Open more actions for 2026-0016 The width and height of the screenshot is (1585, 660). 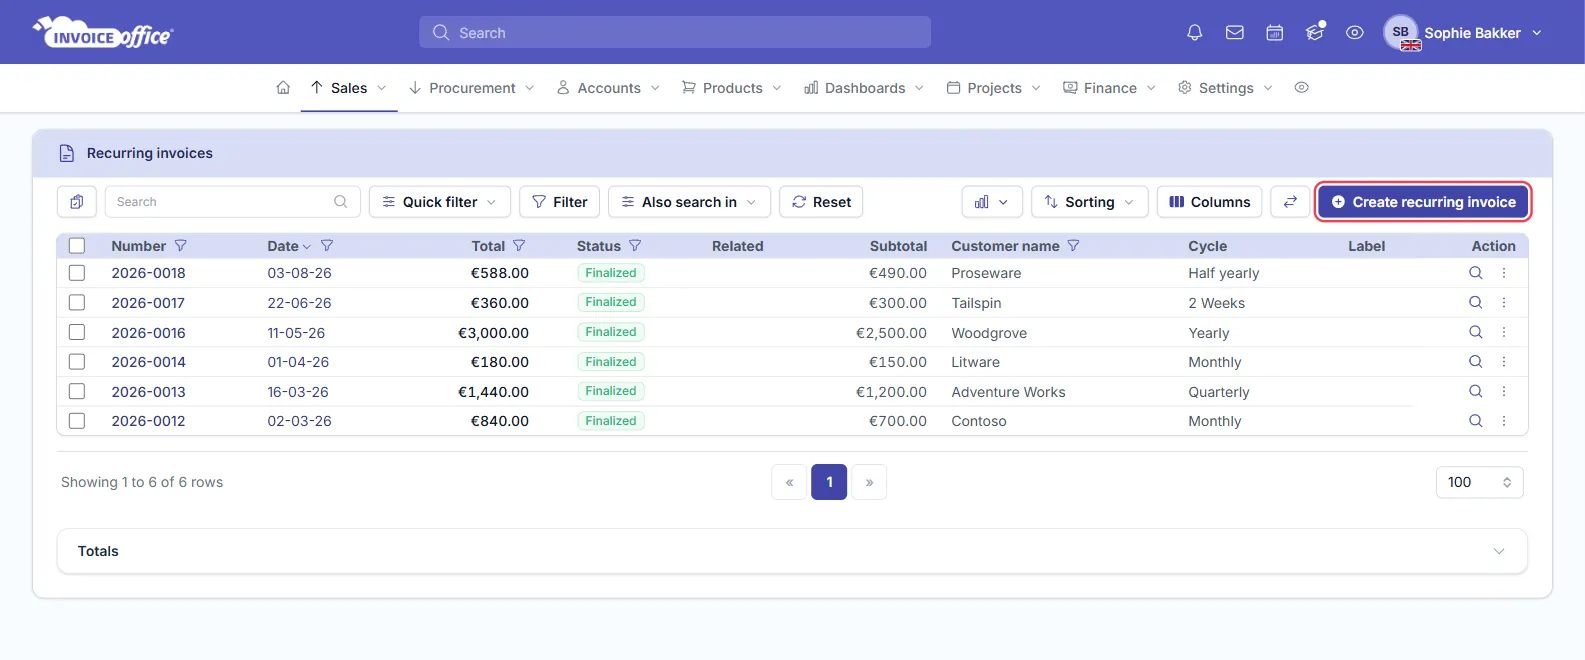tap(1503, 332)
